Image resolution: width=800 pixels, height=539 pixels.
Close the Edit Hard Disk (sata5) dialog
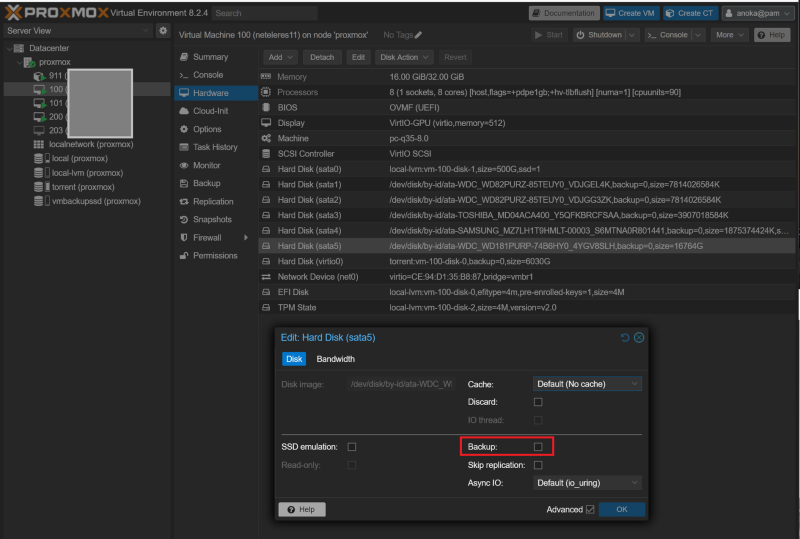(639, 337)
